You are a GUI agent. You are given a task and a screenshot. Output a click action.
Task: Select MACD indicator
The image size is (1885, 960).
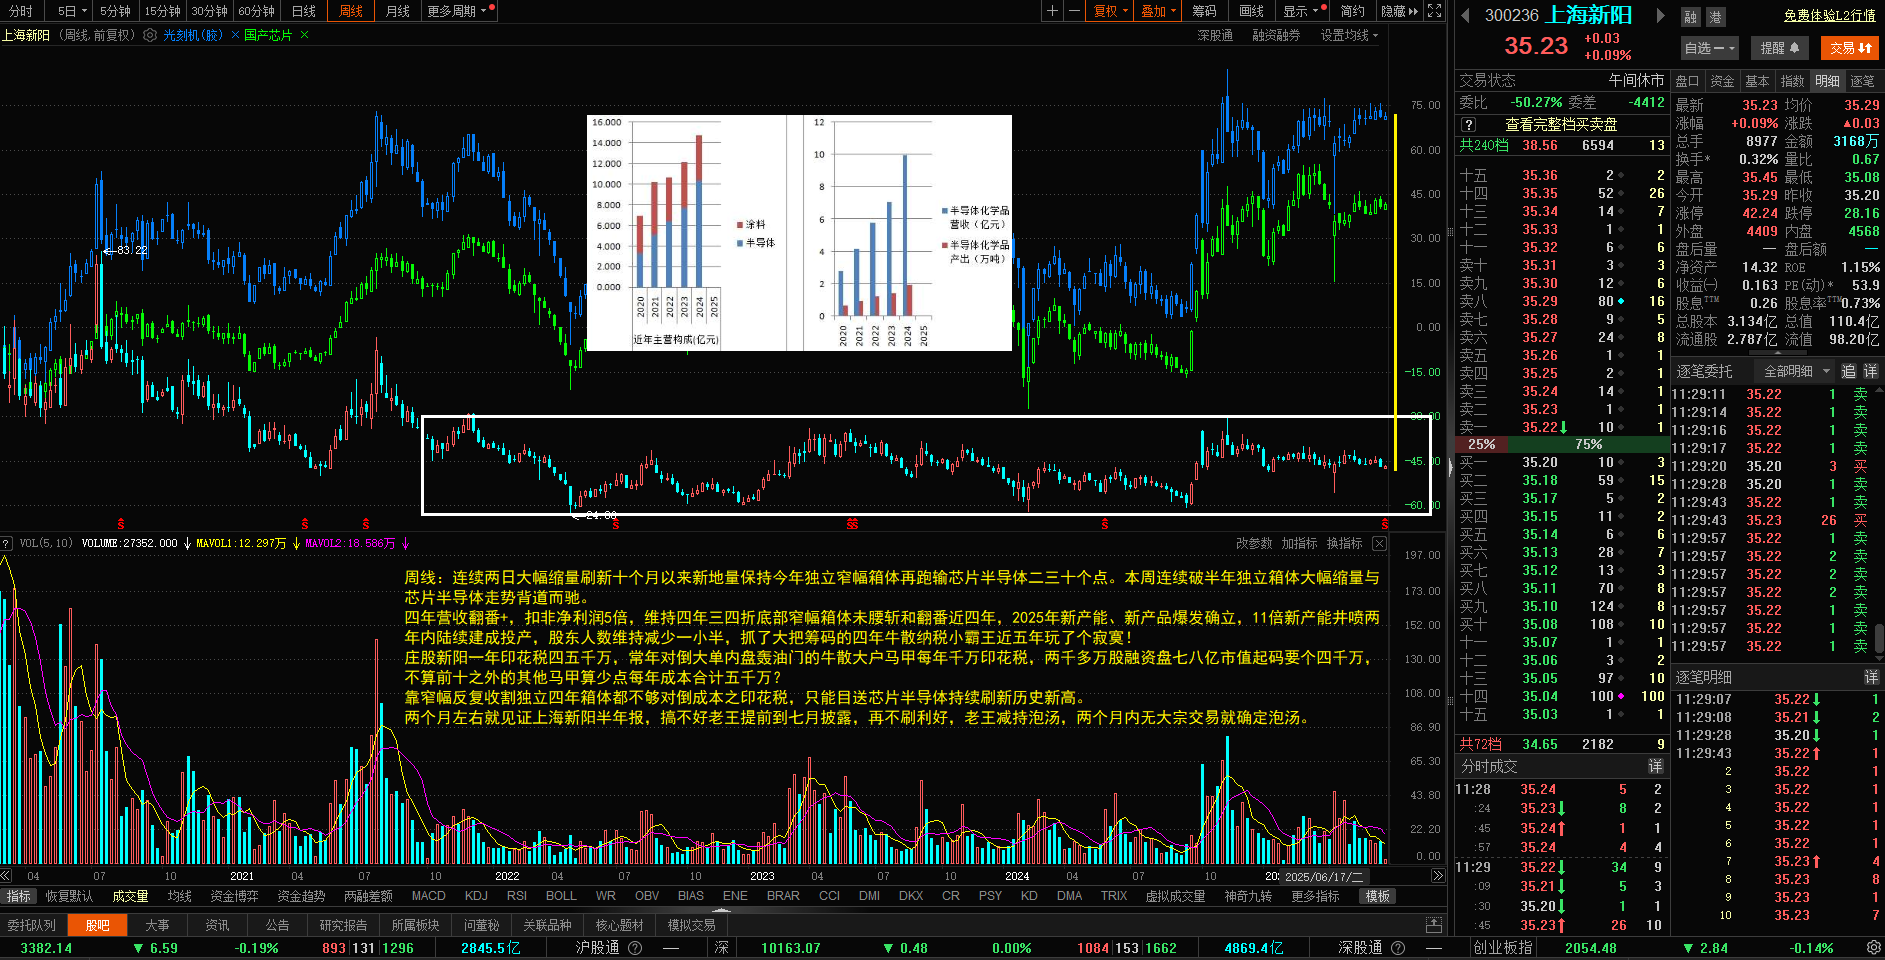pyautogui.click(x=429, y=896)
